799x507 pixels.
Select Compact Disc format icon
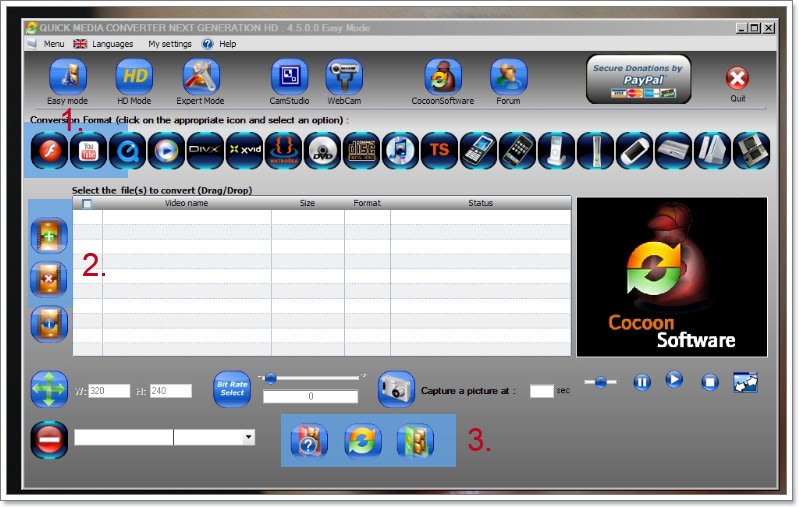tap(361, 150)
